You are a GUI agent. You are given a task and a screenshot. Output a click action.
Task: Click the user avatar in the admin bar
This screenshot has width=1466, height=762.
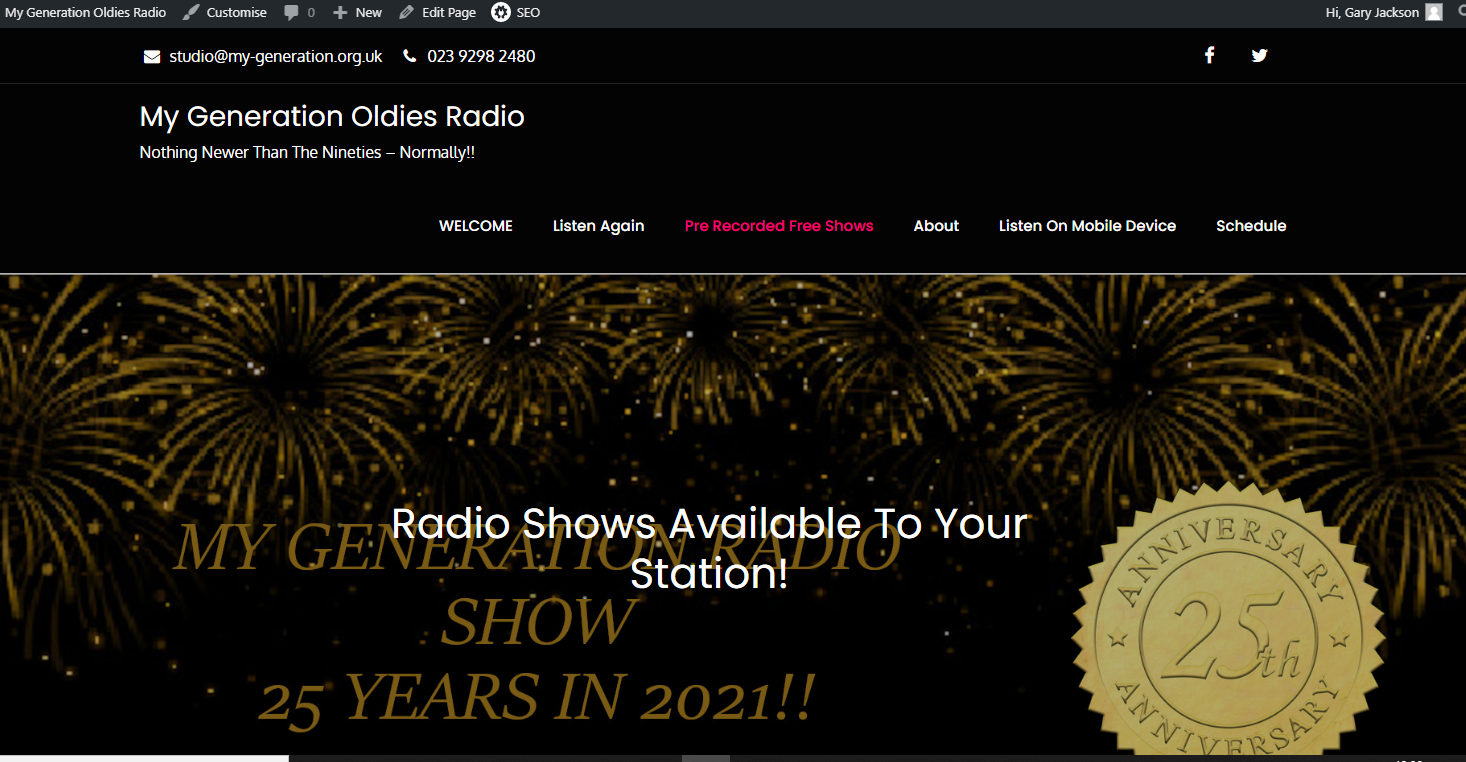point(1434,13)
